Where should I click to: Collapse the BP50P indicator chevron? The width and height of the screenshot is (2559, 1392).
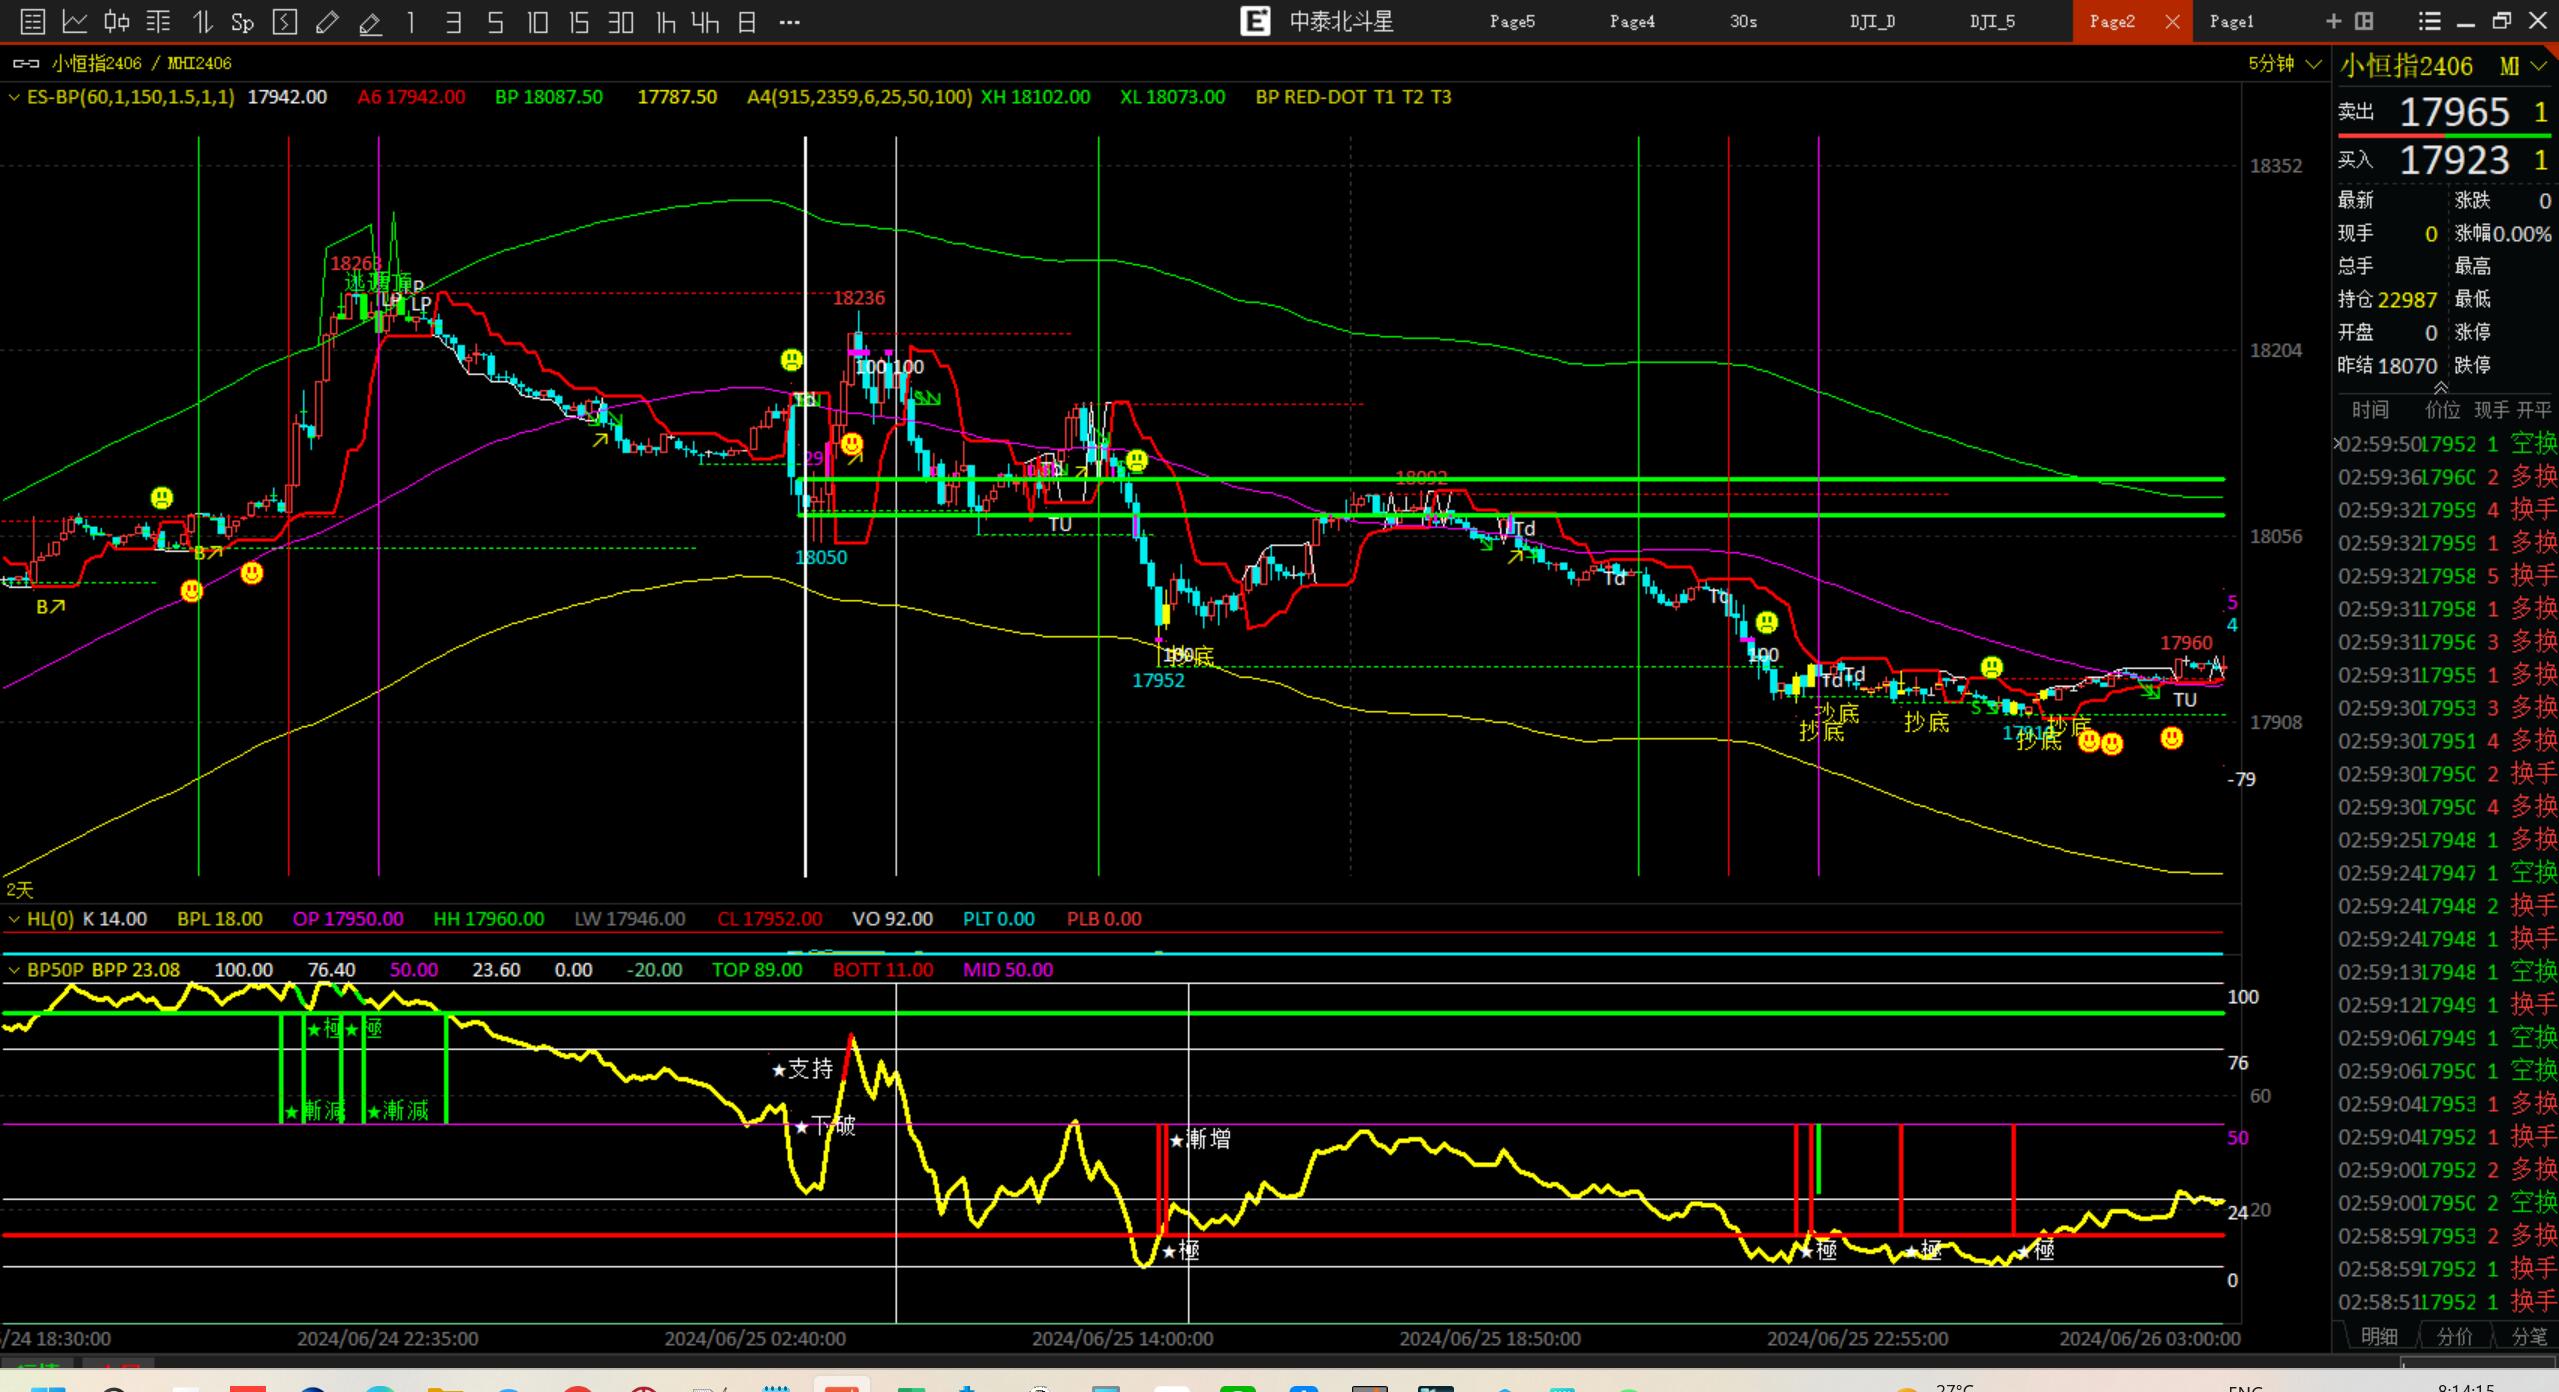tap(14, 969)
